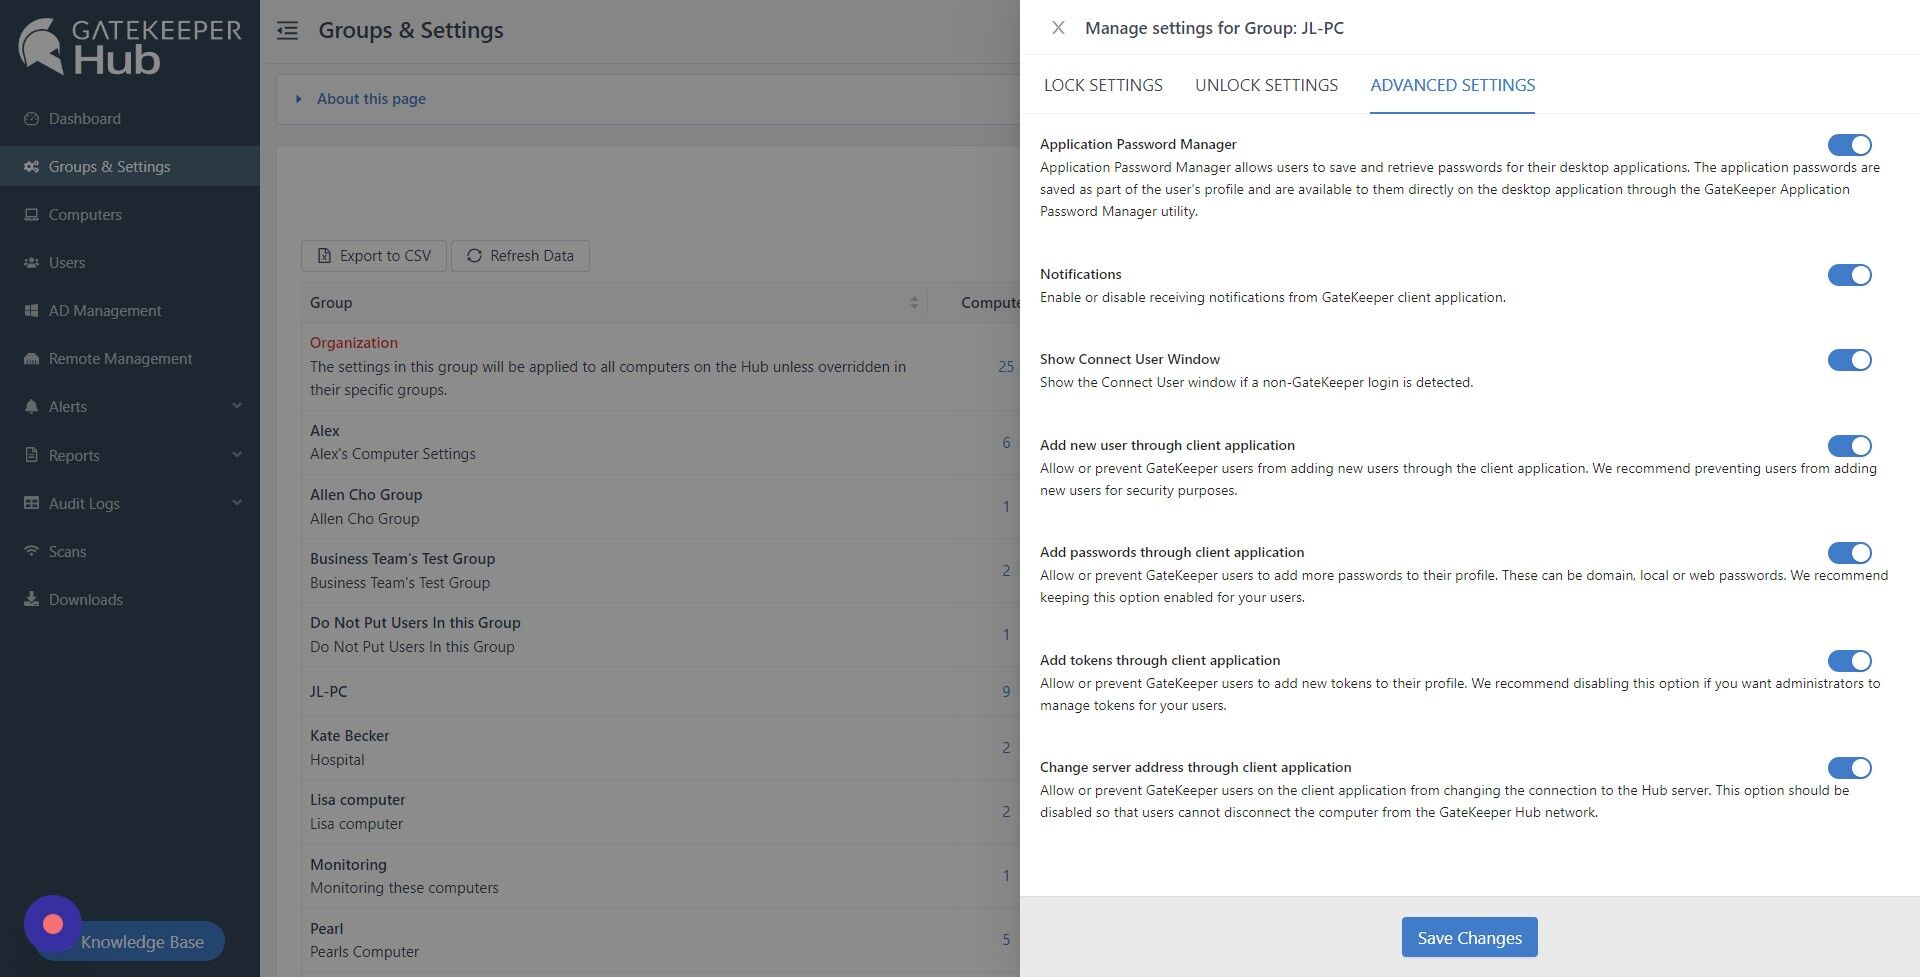Click the Alerts bell icon
Screen dimensions: 1920x977
point(31,406)
